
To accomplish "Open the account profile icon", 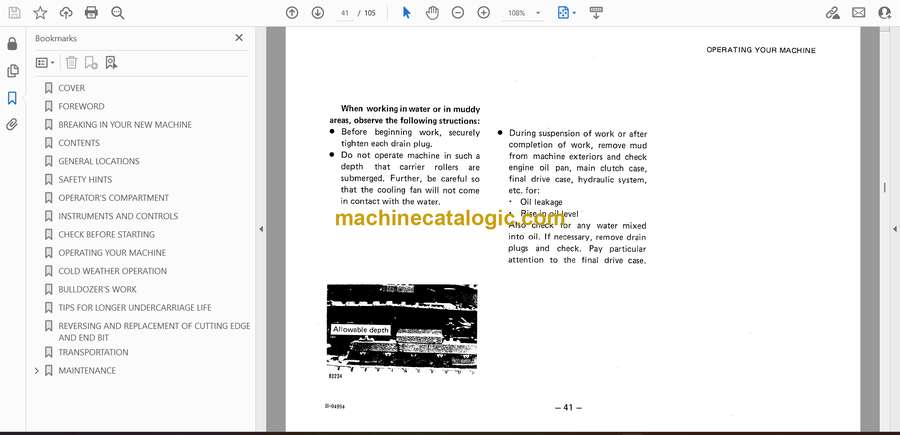I will pos(885,13).
